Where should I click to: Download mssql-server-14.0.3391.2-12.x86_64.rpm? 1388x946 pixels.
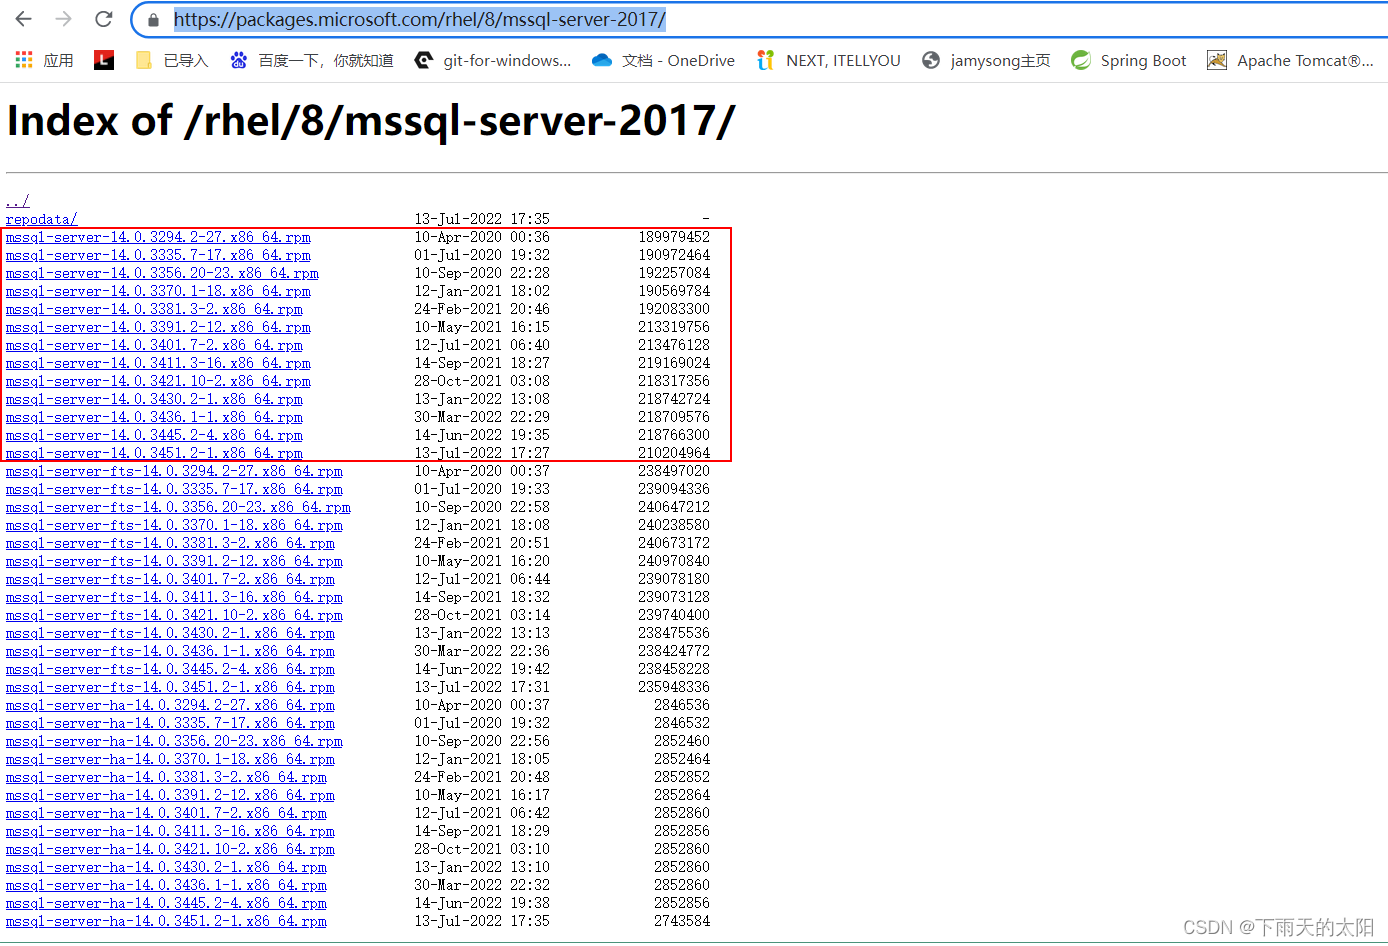158,327
